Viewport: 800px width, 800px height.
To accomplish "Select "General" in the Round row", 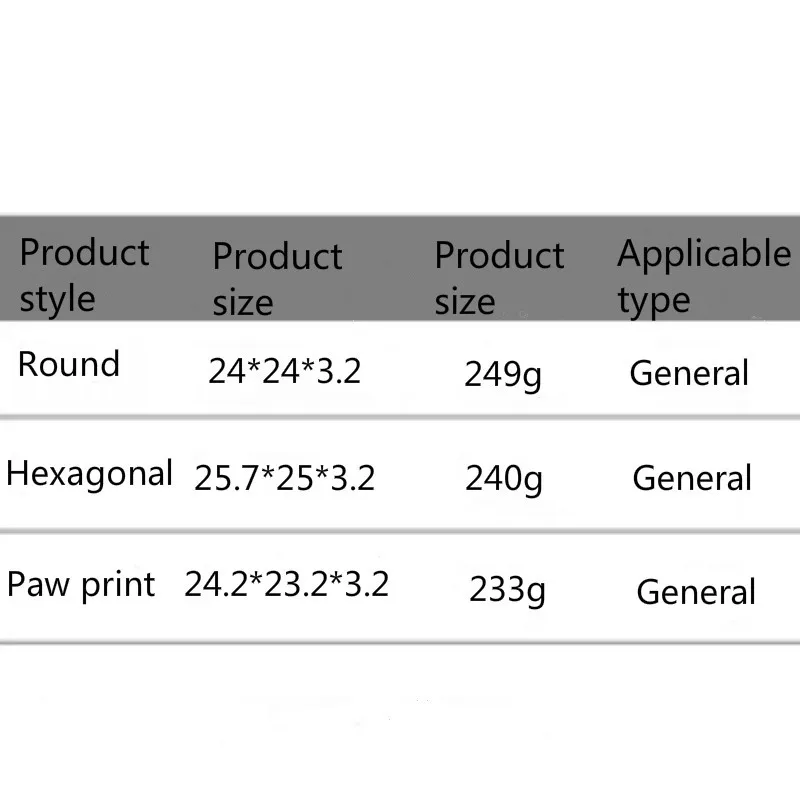I will point(689,374).
